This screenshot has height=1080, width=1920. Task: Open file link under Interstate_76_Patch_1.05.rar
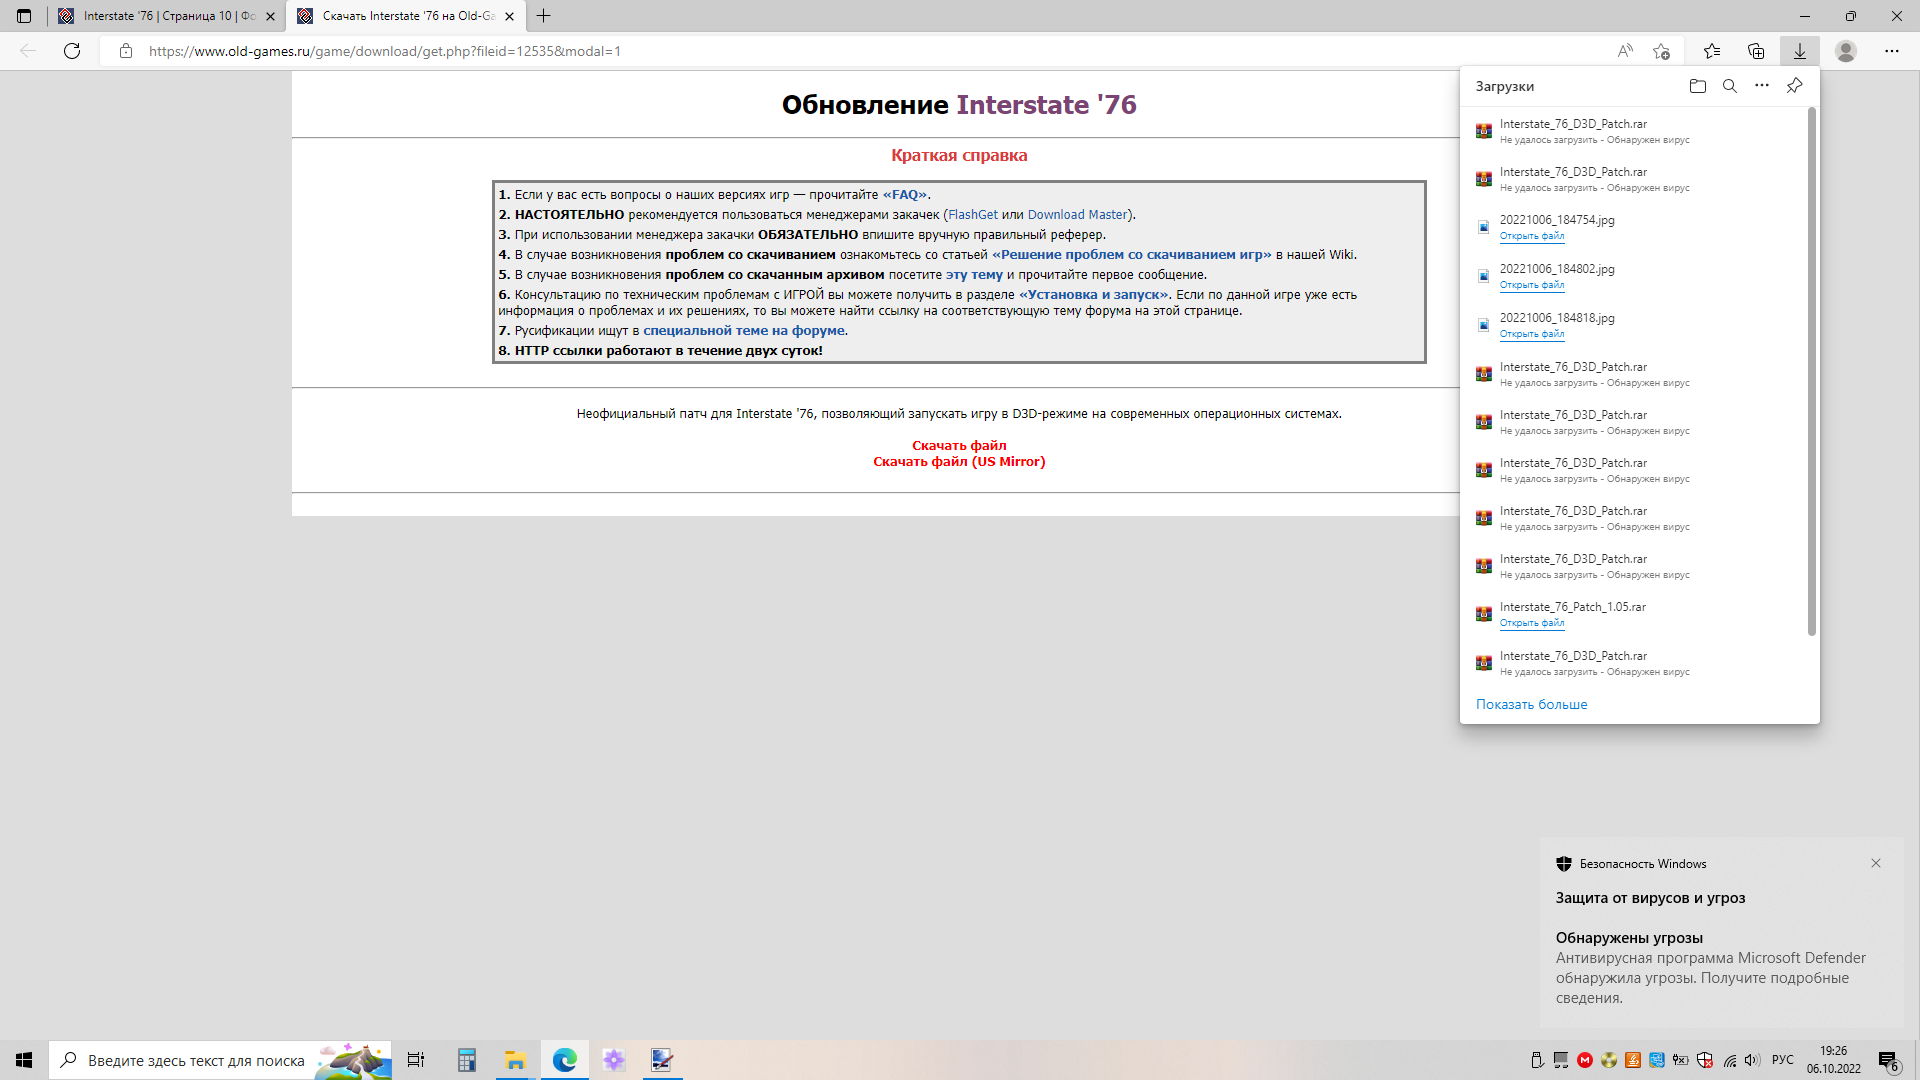tap(1531, 623)
